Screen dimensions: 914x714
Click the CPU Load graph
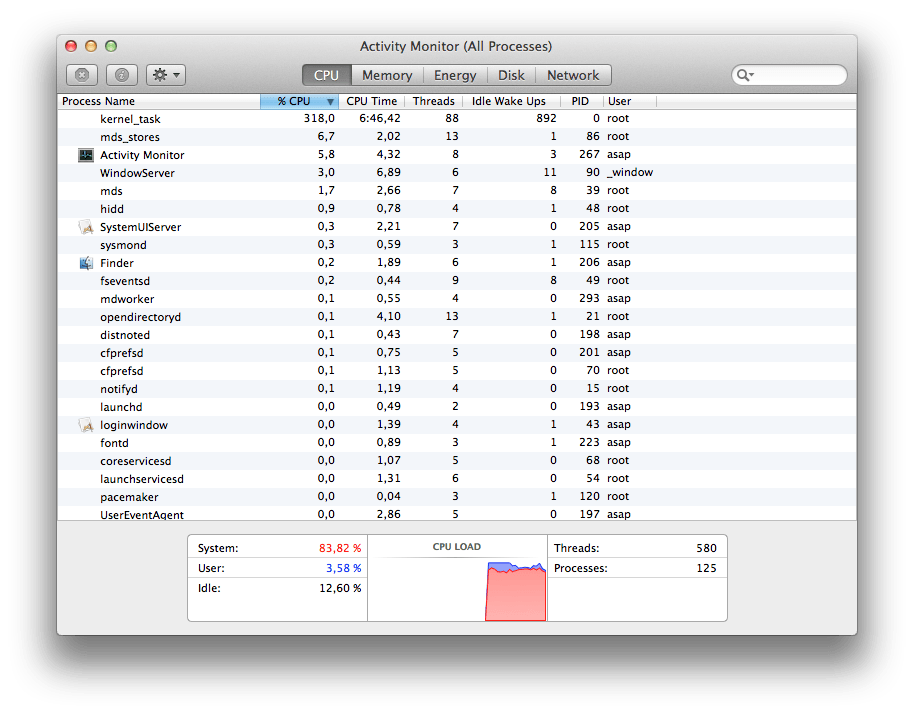(457, 584)
